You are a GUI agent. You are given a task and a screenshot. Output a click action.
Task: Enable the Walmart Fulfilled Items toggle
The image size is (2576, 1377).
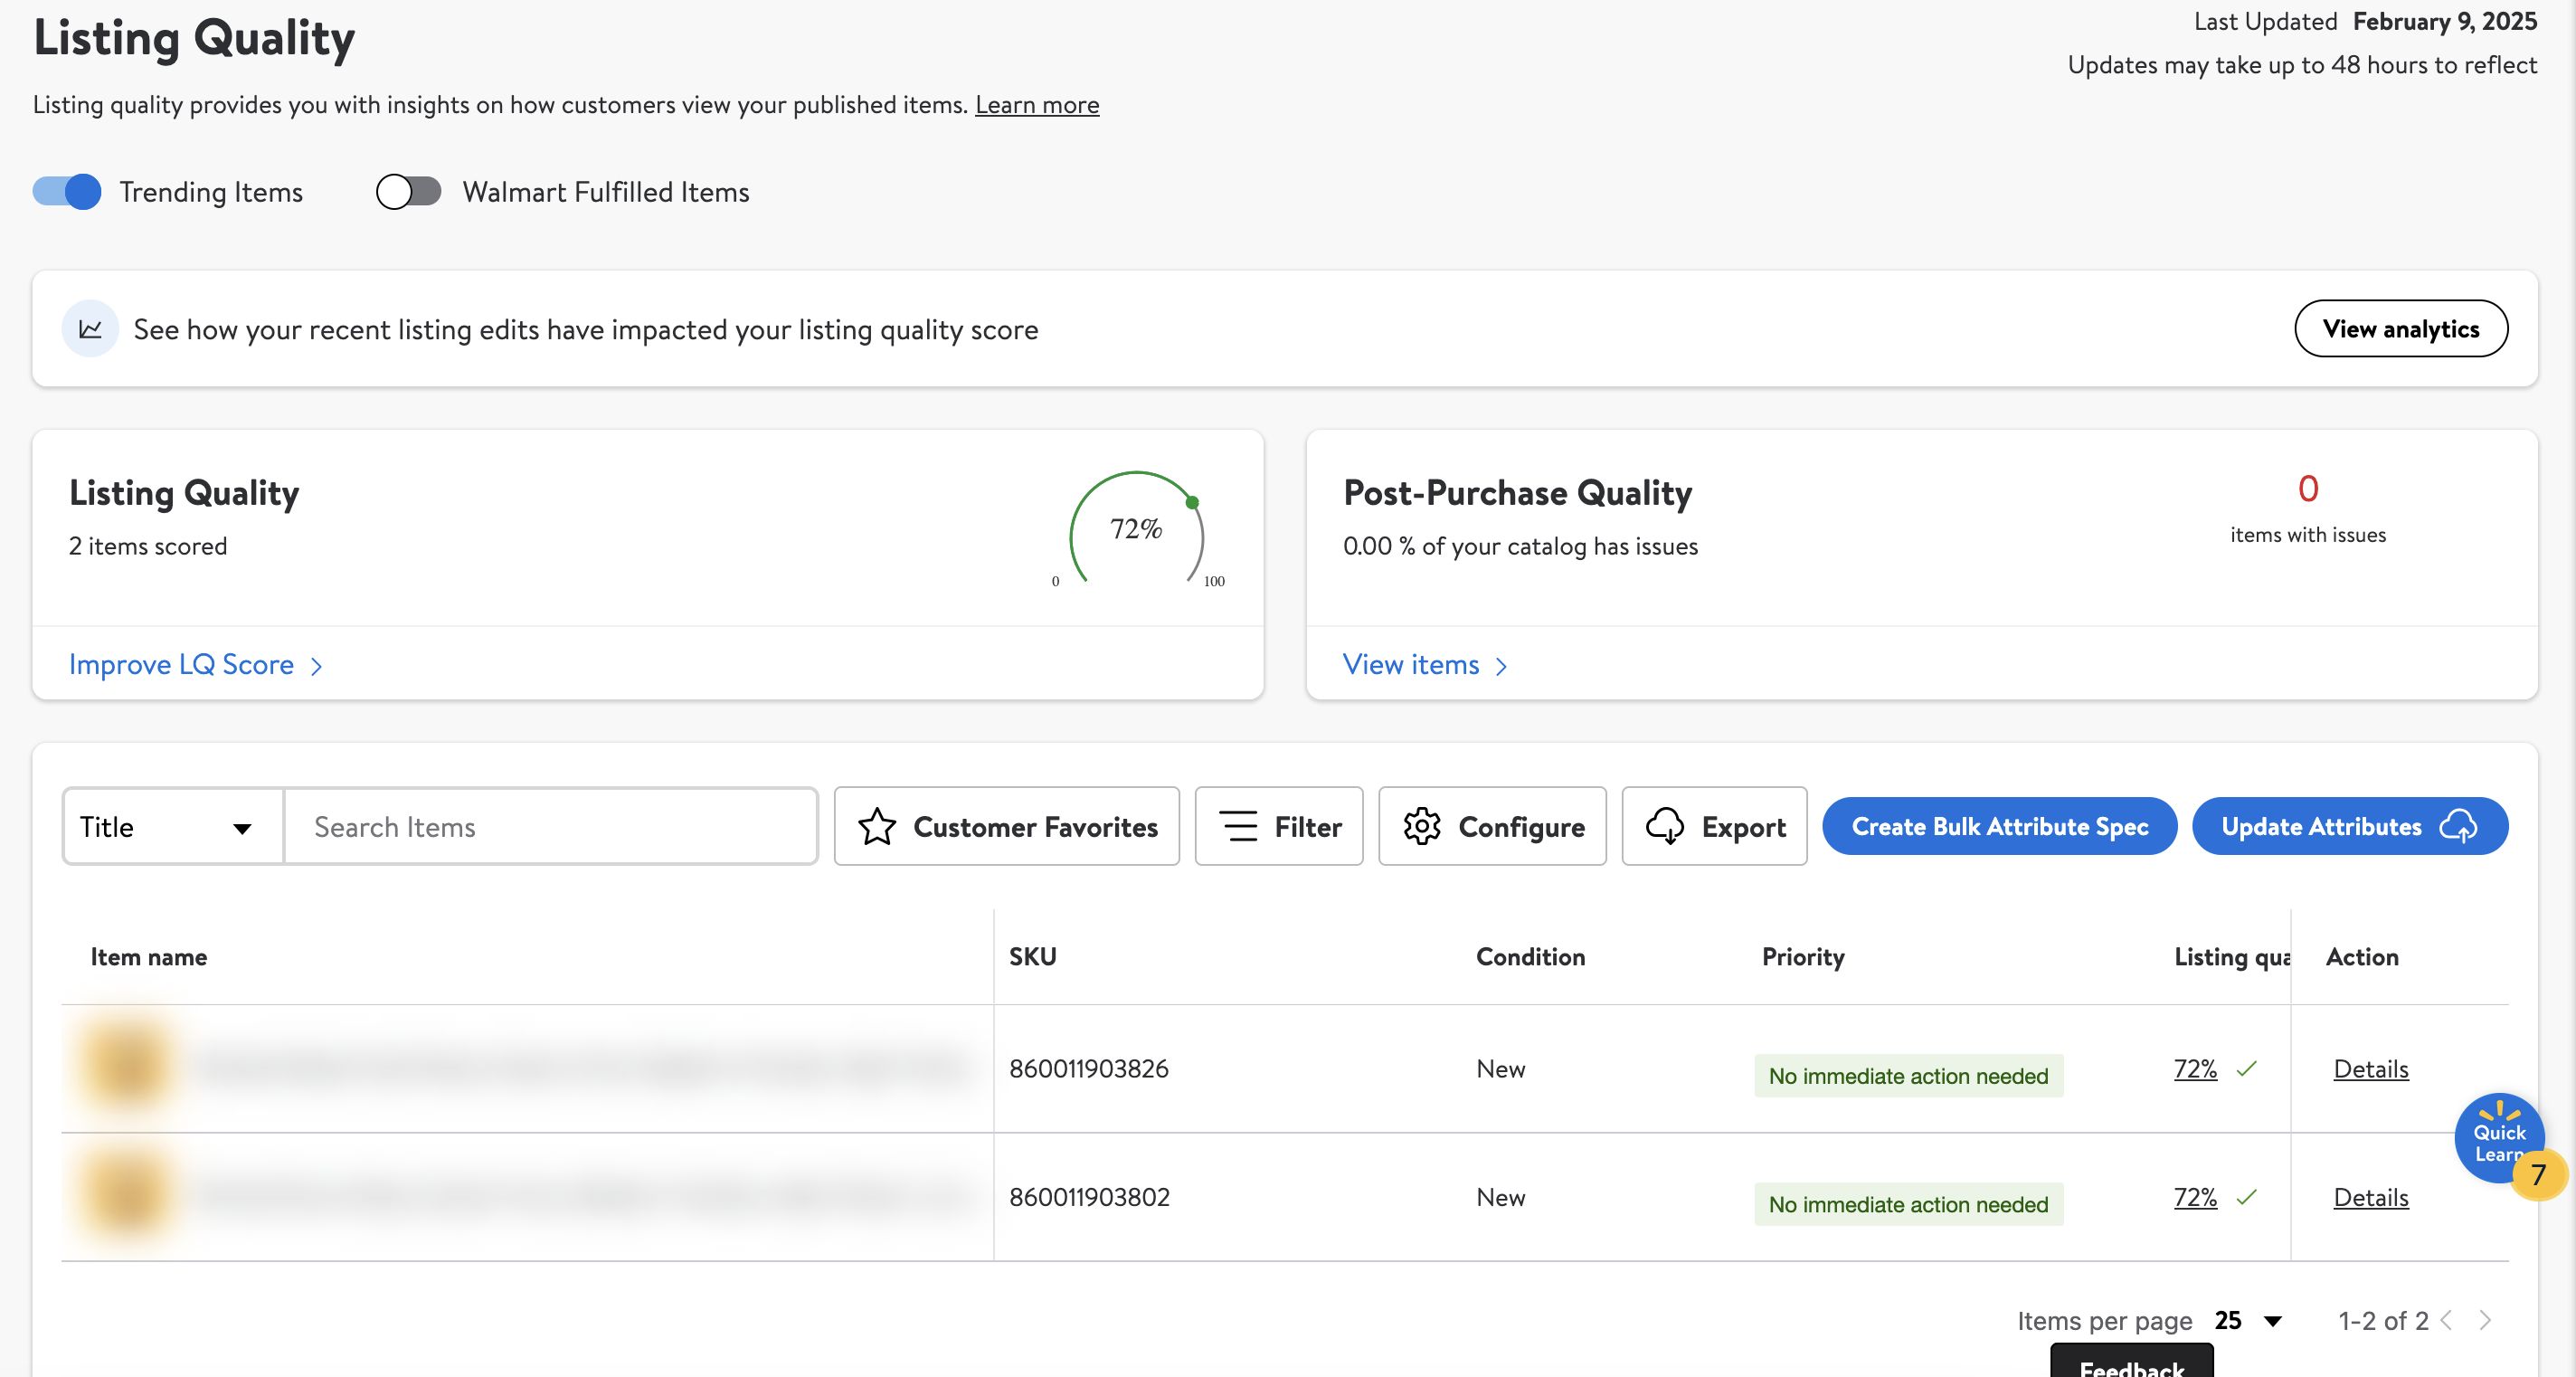coord(408,192)
